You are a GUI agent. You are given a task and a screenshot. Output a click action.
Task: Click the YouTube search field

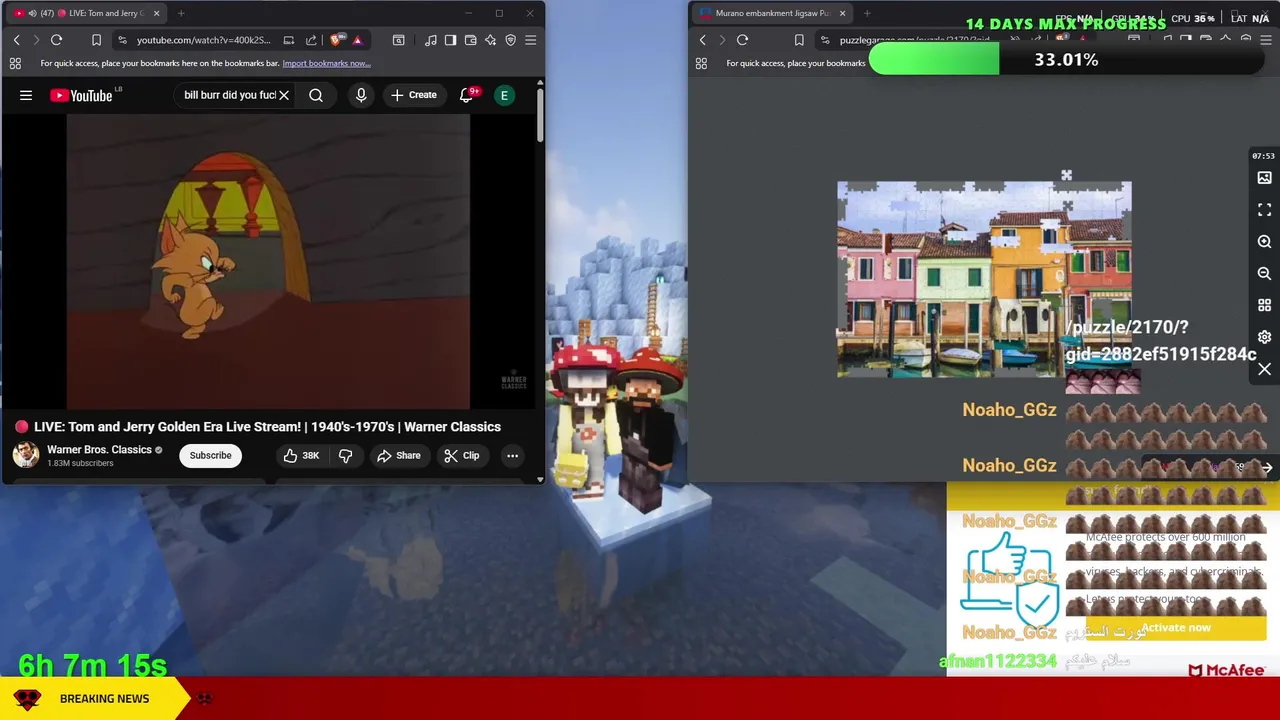coord(229,95)
